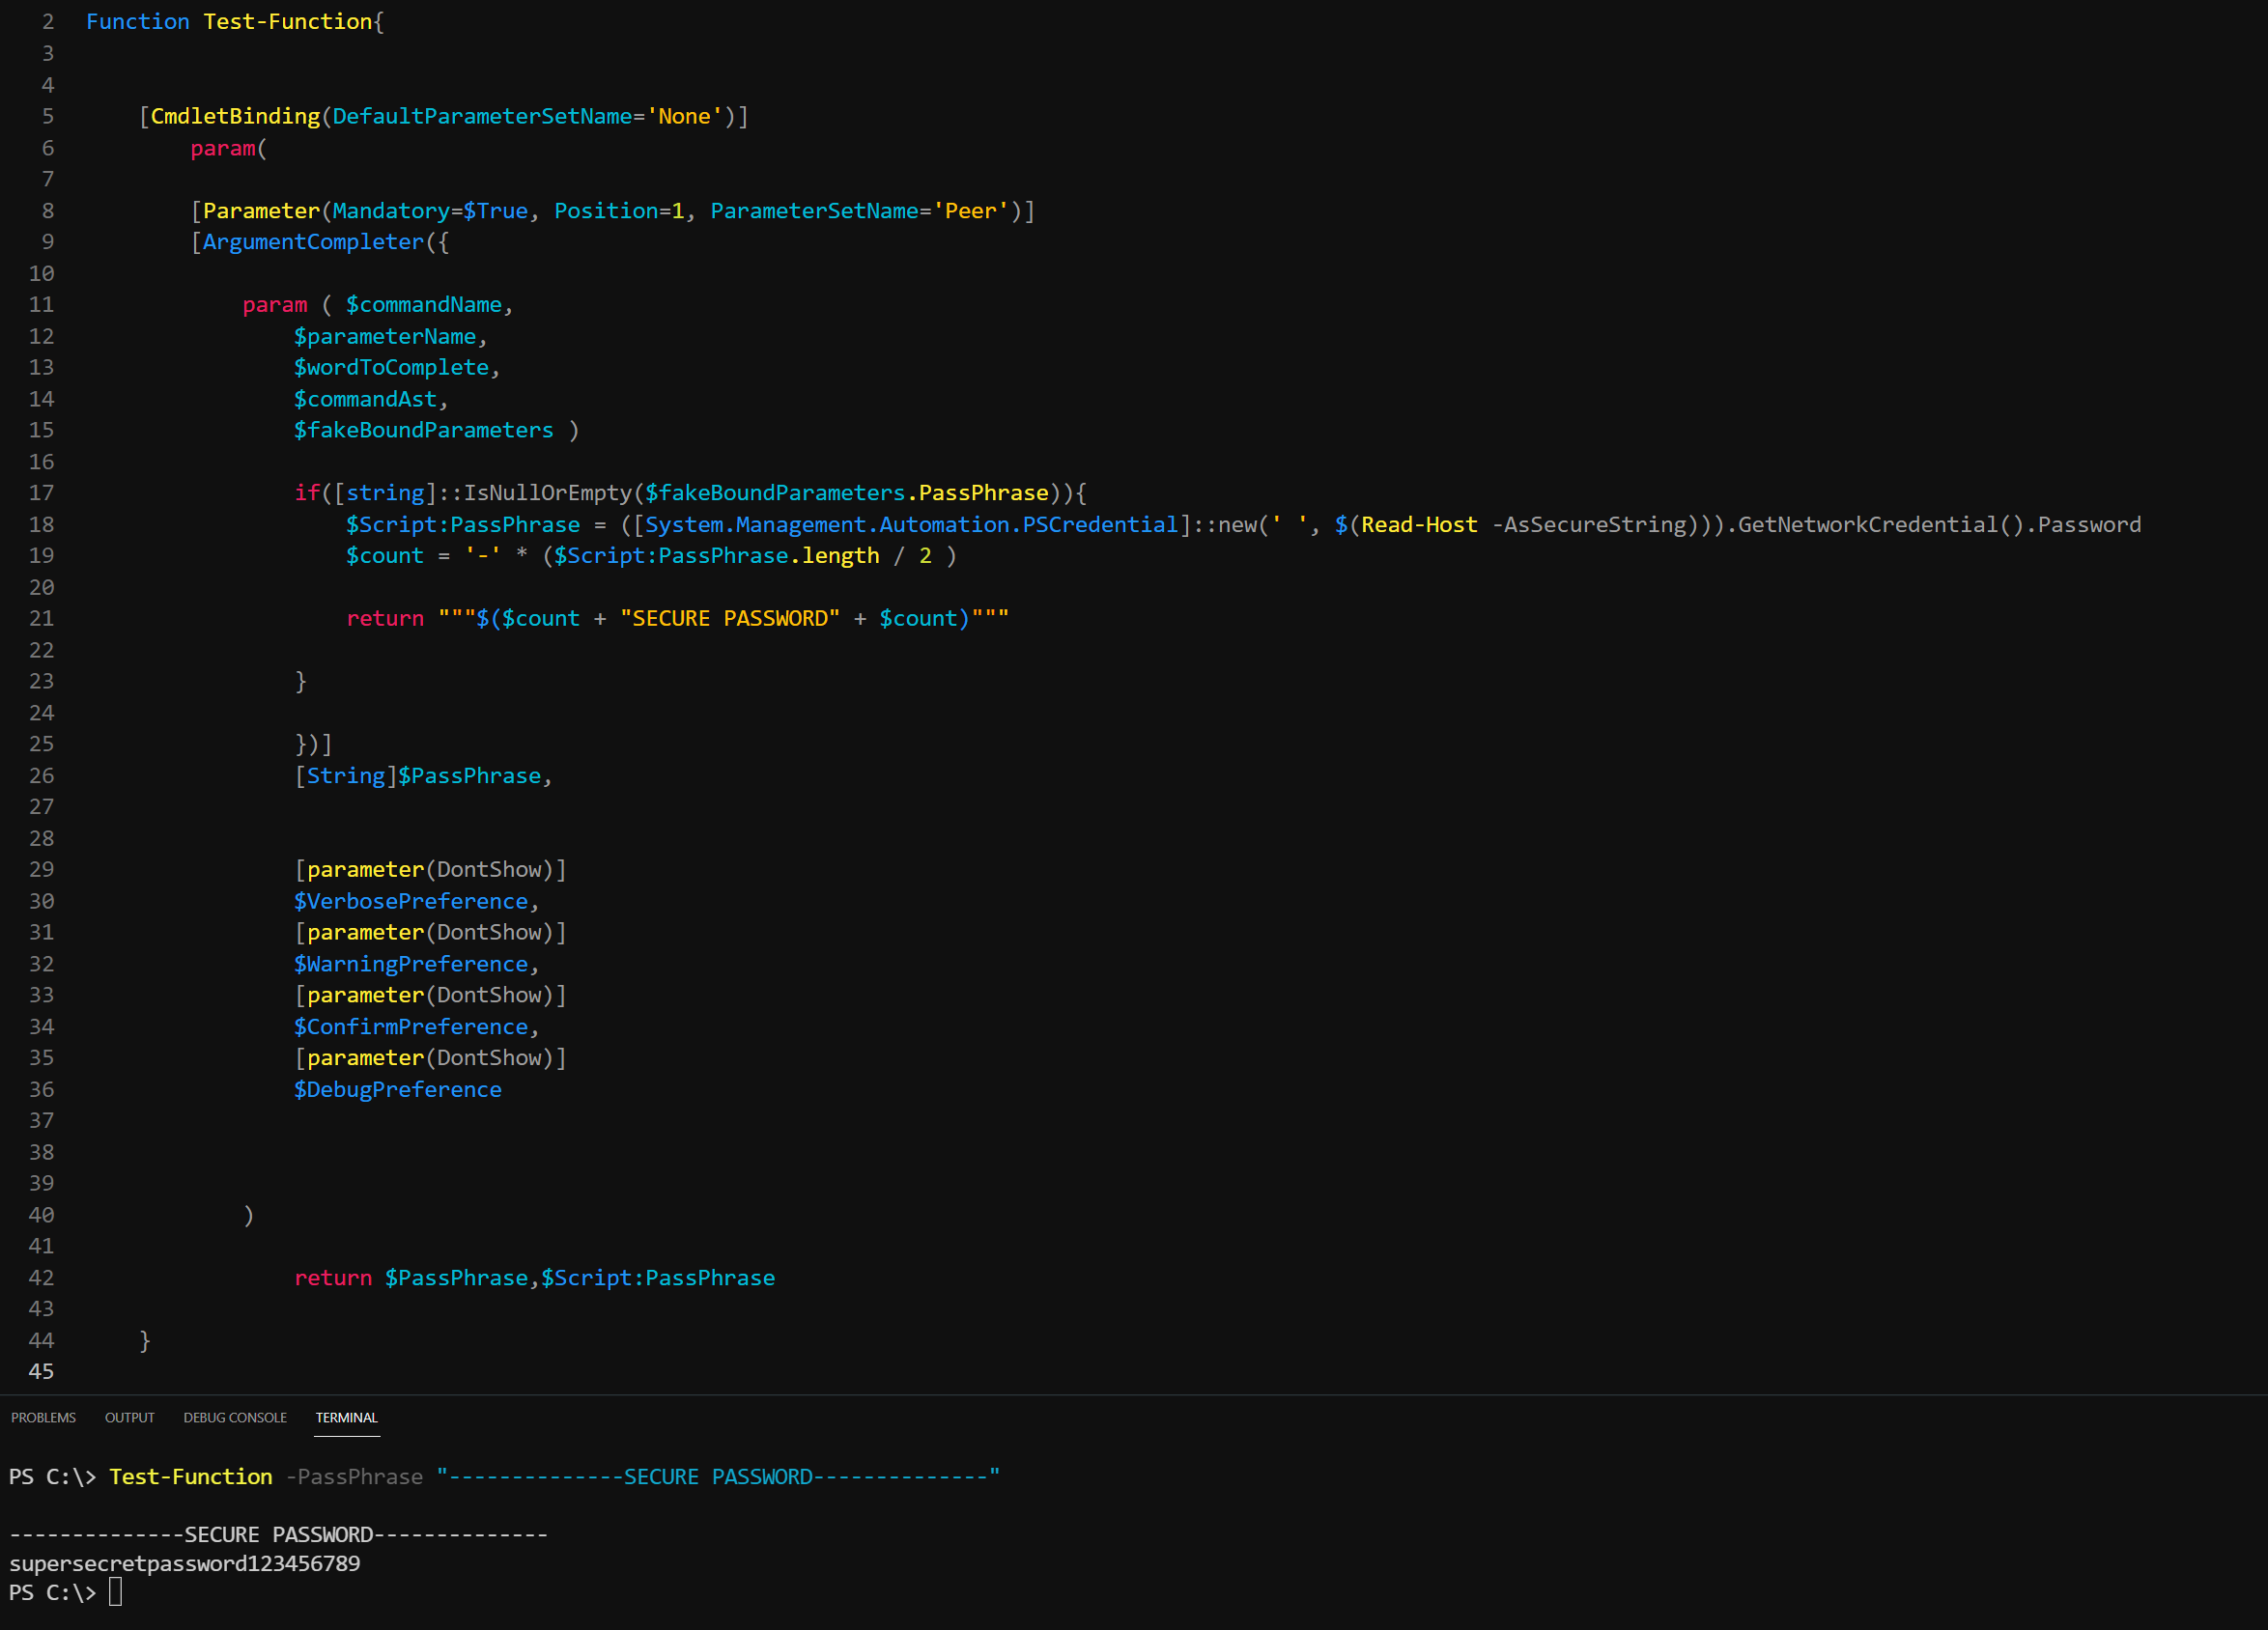This screenshot has height=1630, width=2268.
Task: Click '-AsSecureString' parameter text
Action: click(x=1589, y=524)
